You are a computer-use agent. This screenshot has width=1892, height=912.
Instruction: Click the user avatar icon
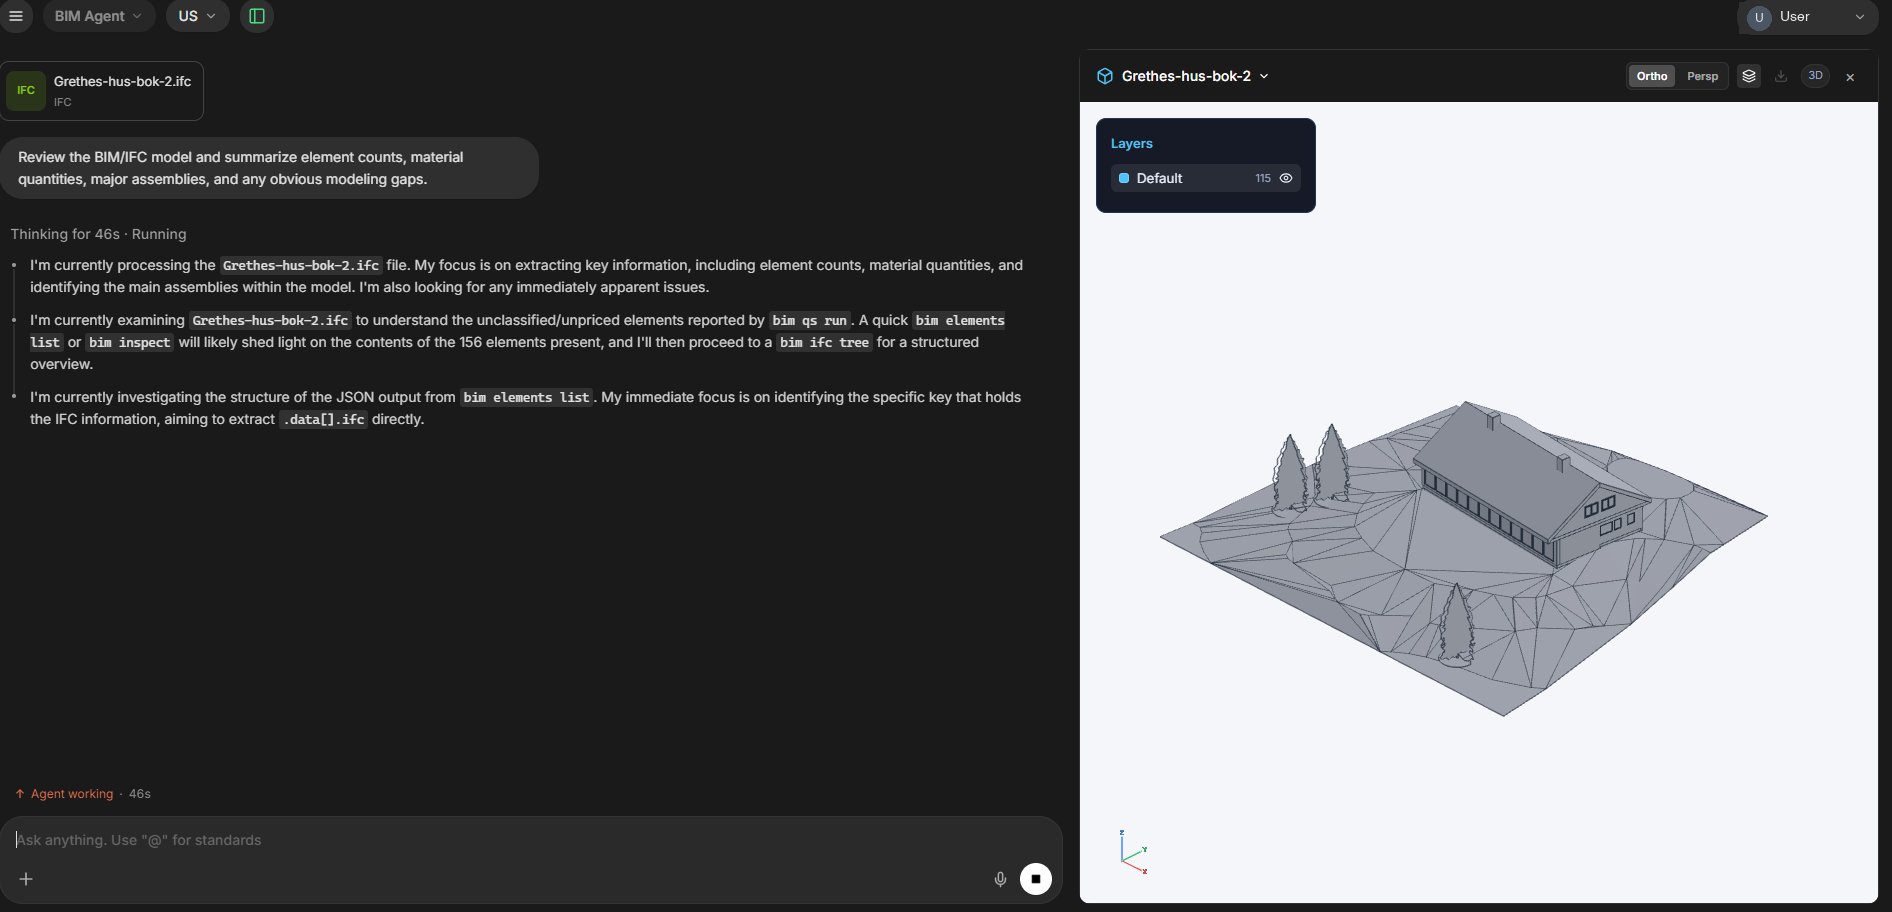tap(1759, 17)
